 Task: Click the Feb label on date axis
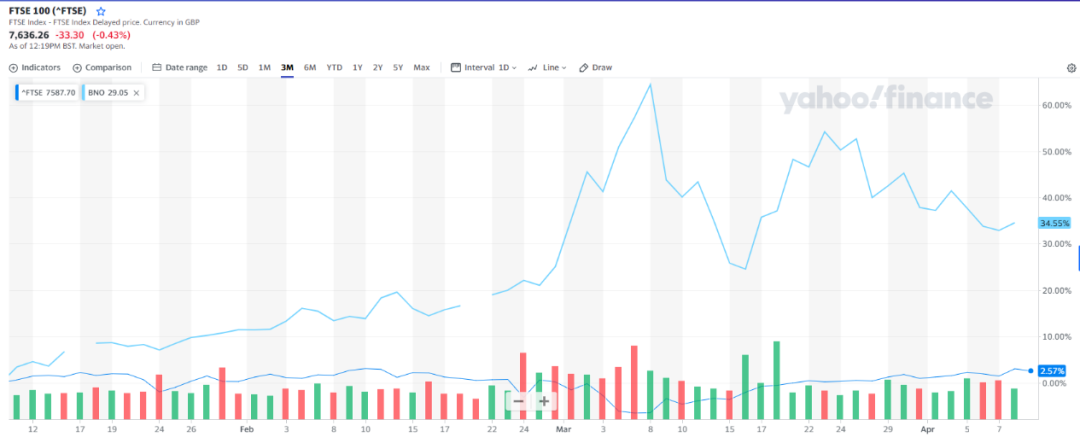pos(247,429)
